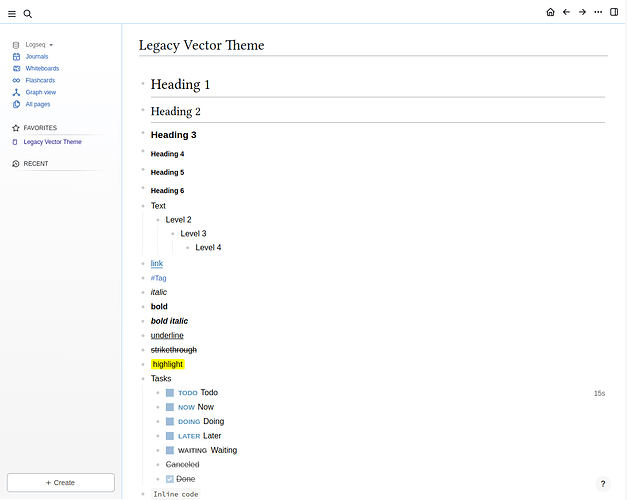Open Journals in the sidebar

click(x=37, y=56)
